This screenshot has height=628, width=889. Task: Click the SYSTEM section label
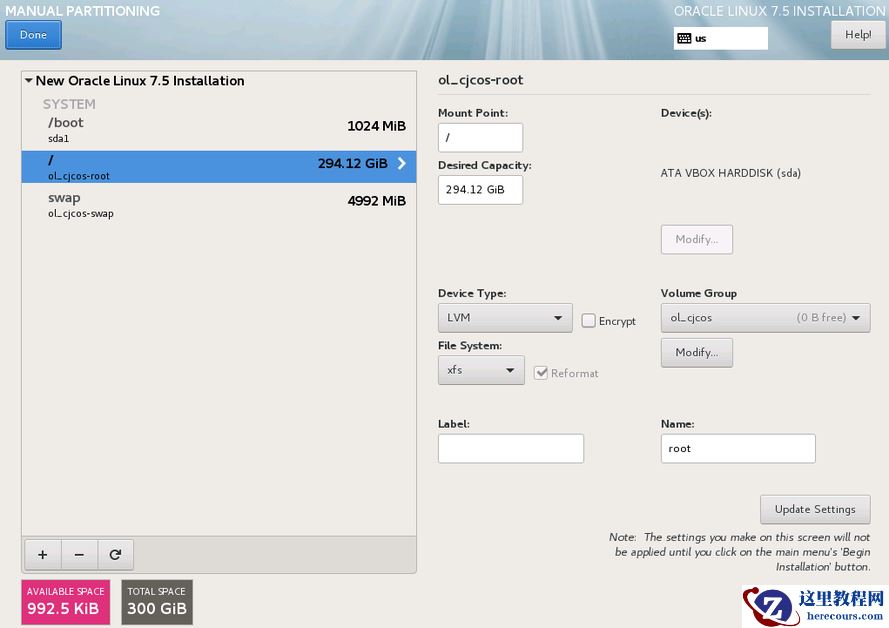[x=69, y=104]
